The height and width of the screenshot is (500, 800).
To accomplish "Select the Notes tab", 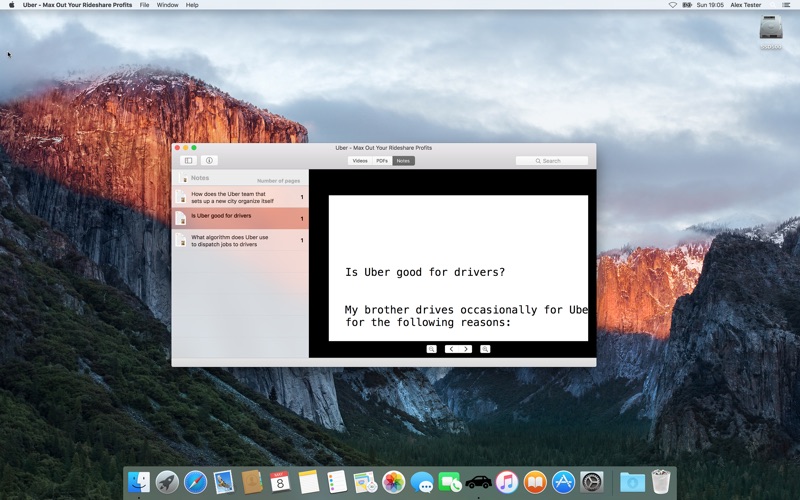I will [403, 160].
